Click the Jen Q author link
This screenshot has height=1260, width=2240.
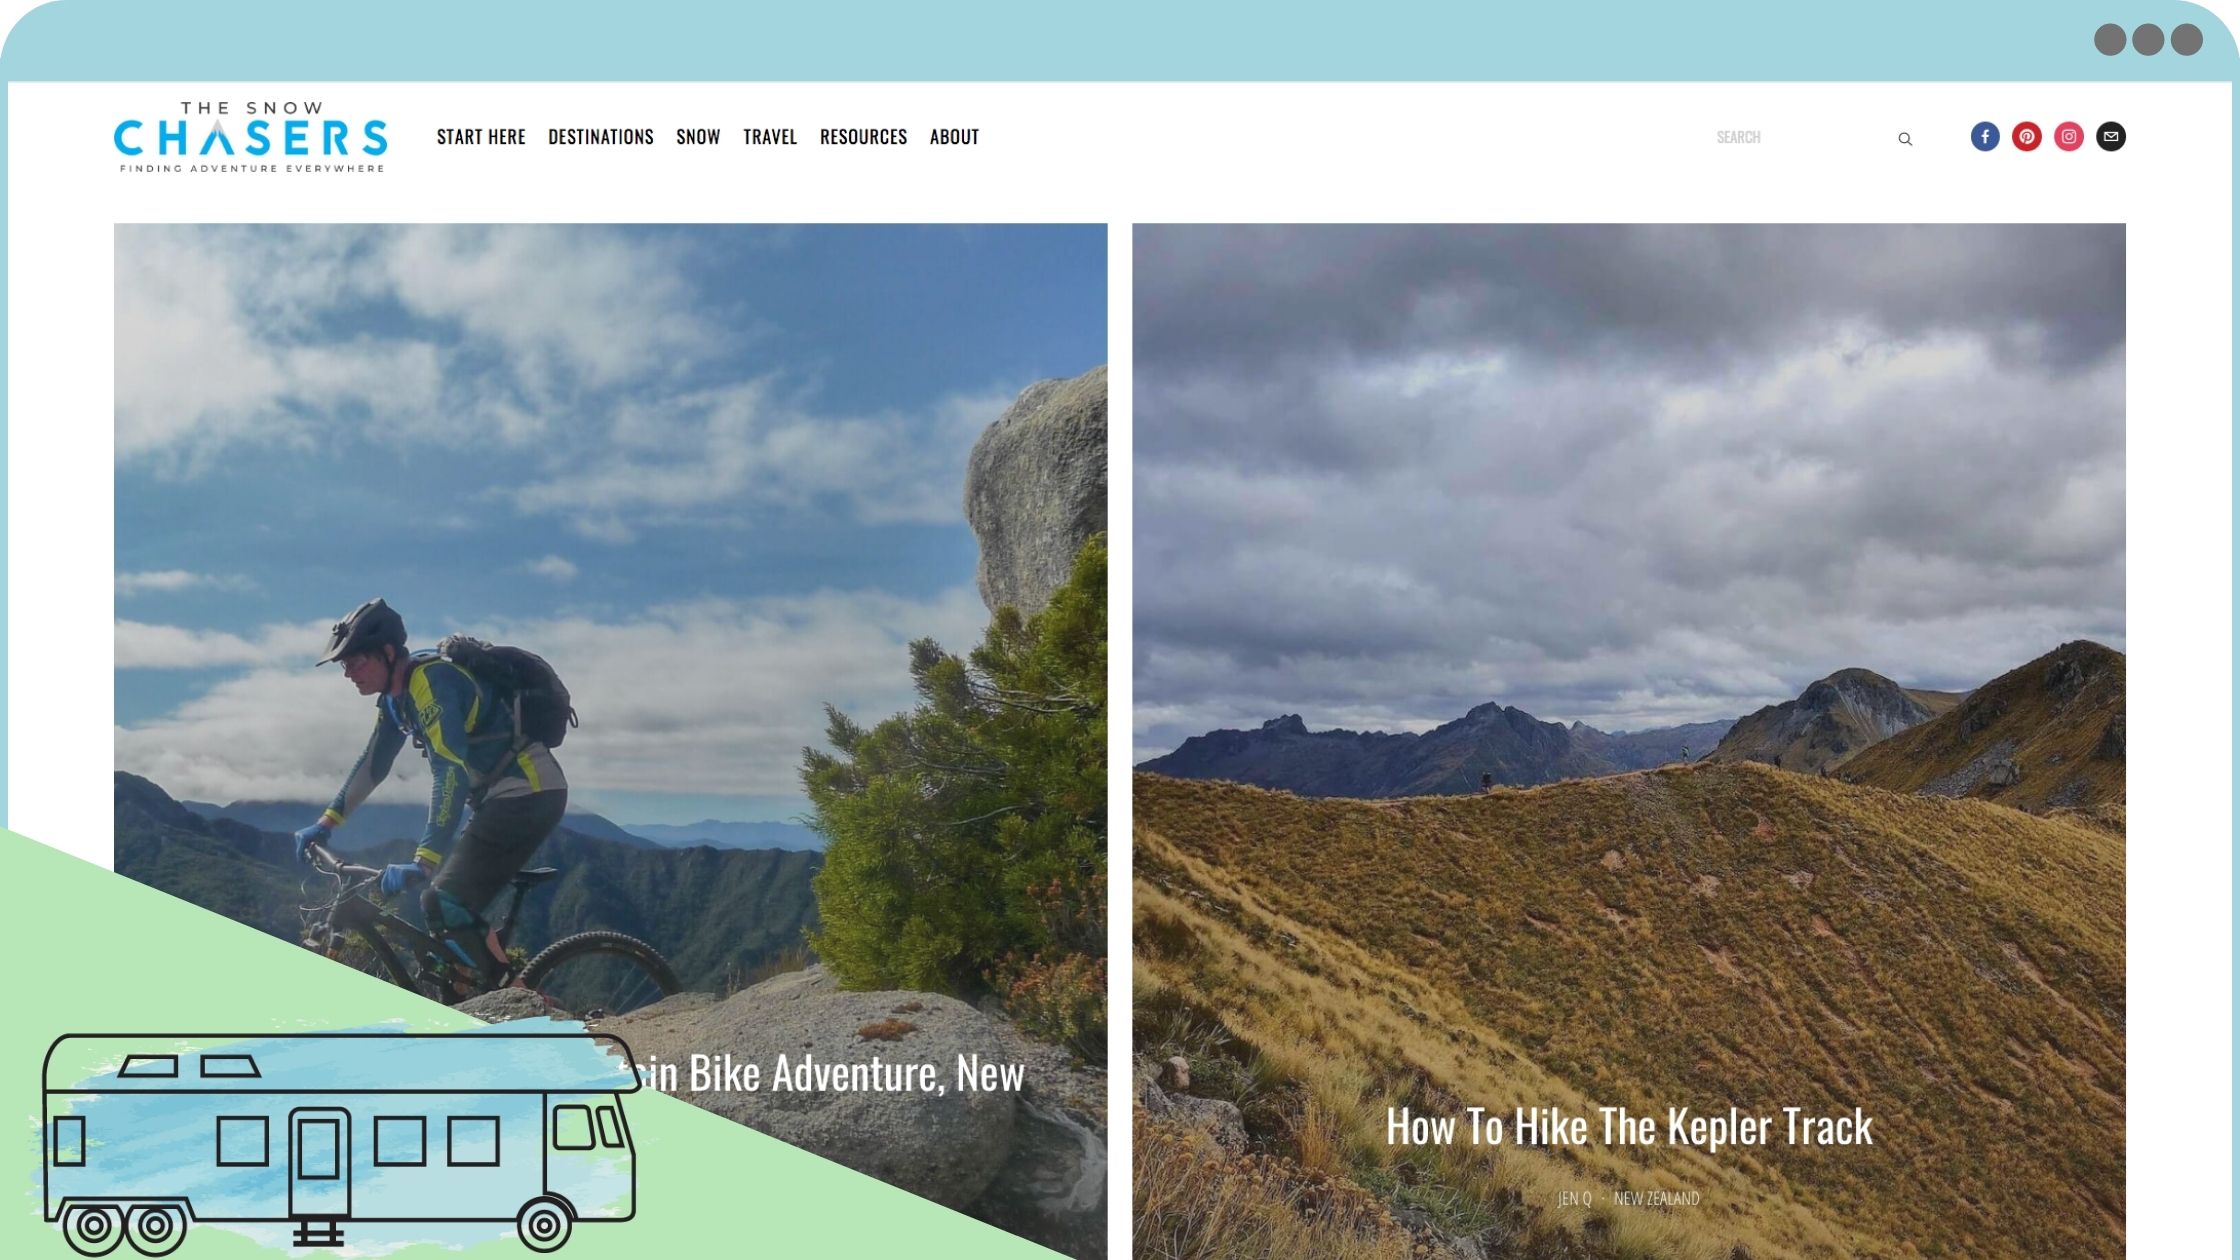[x=1574, y=1198]
